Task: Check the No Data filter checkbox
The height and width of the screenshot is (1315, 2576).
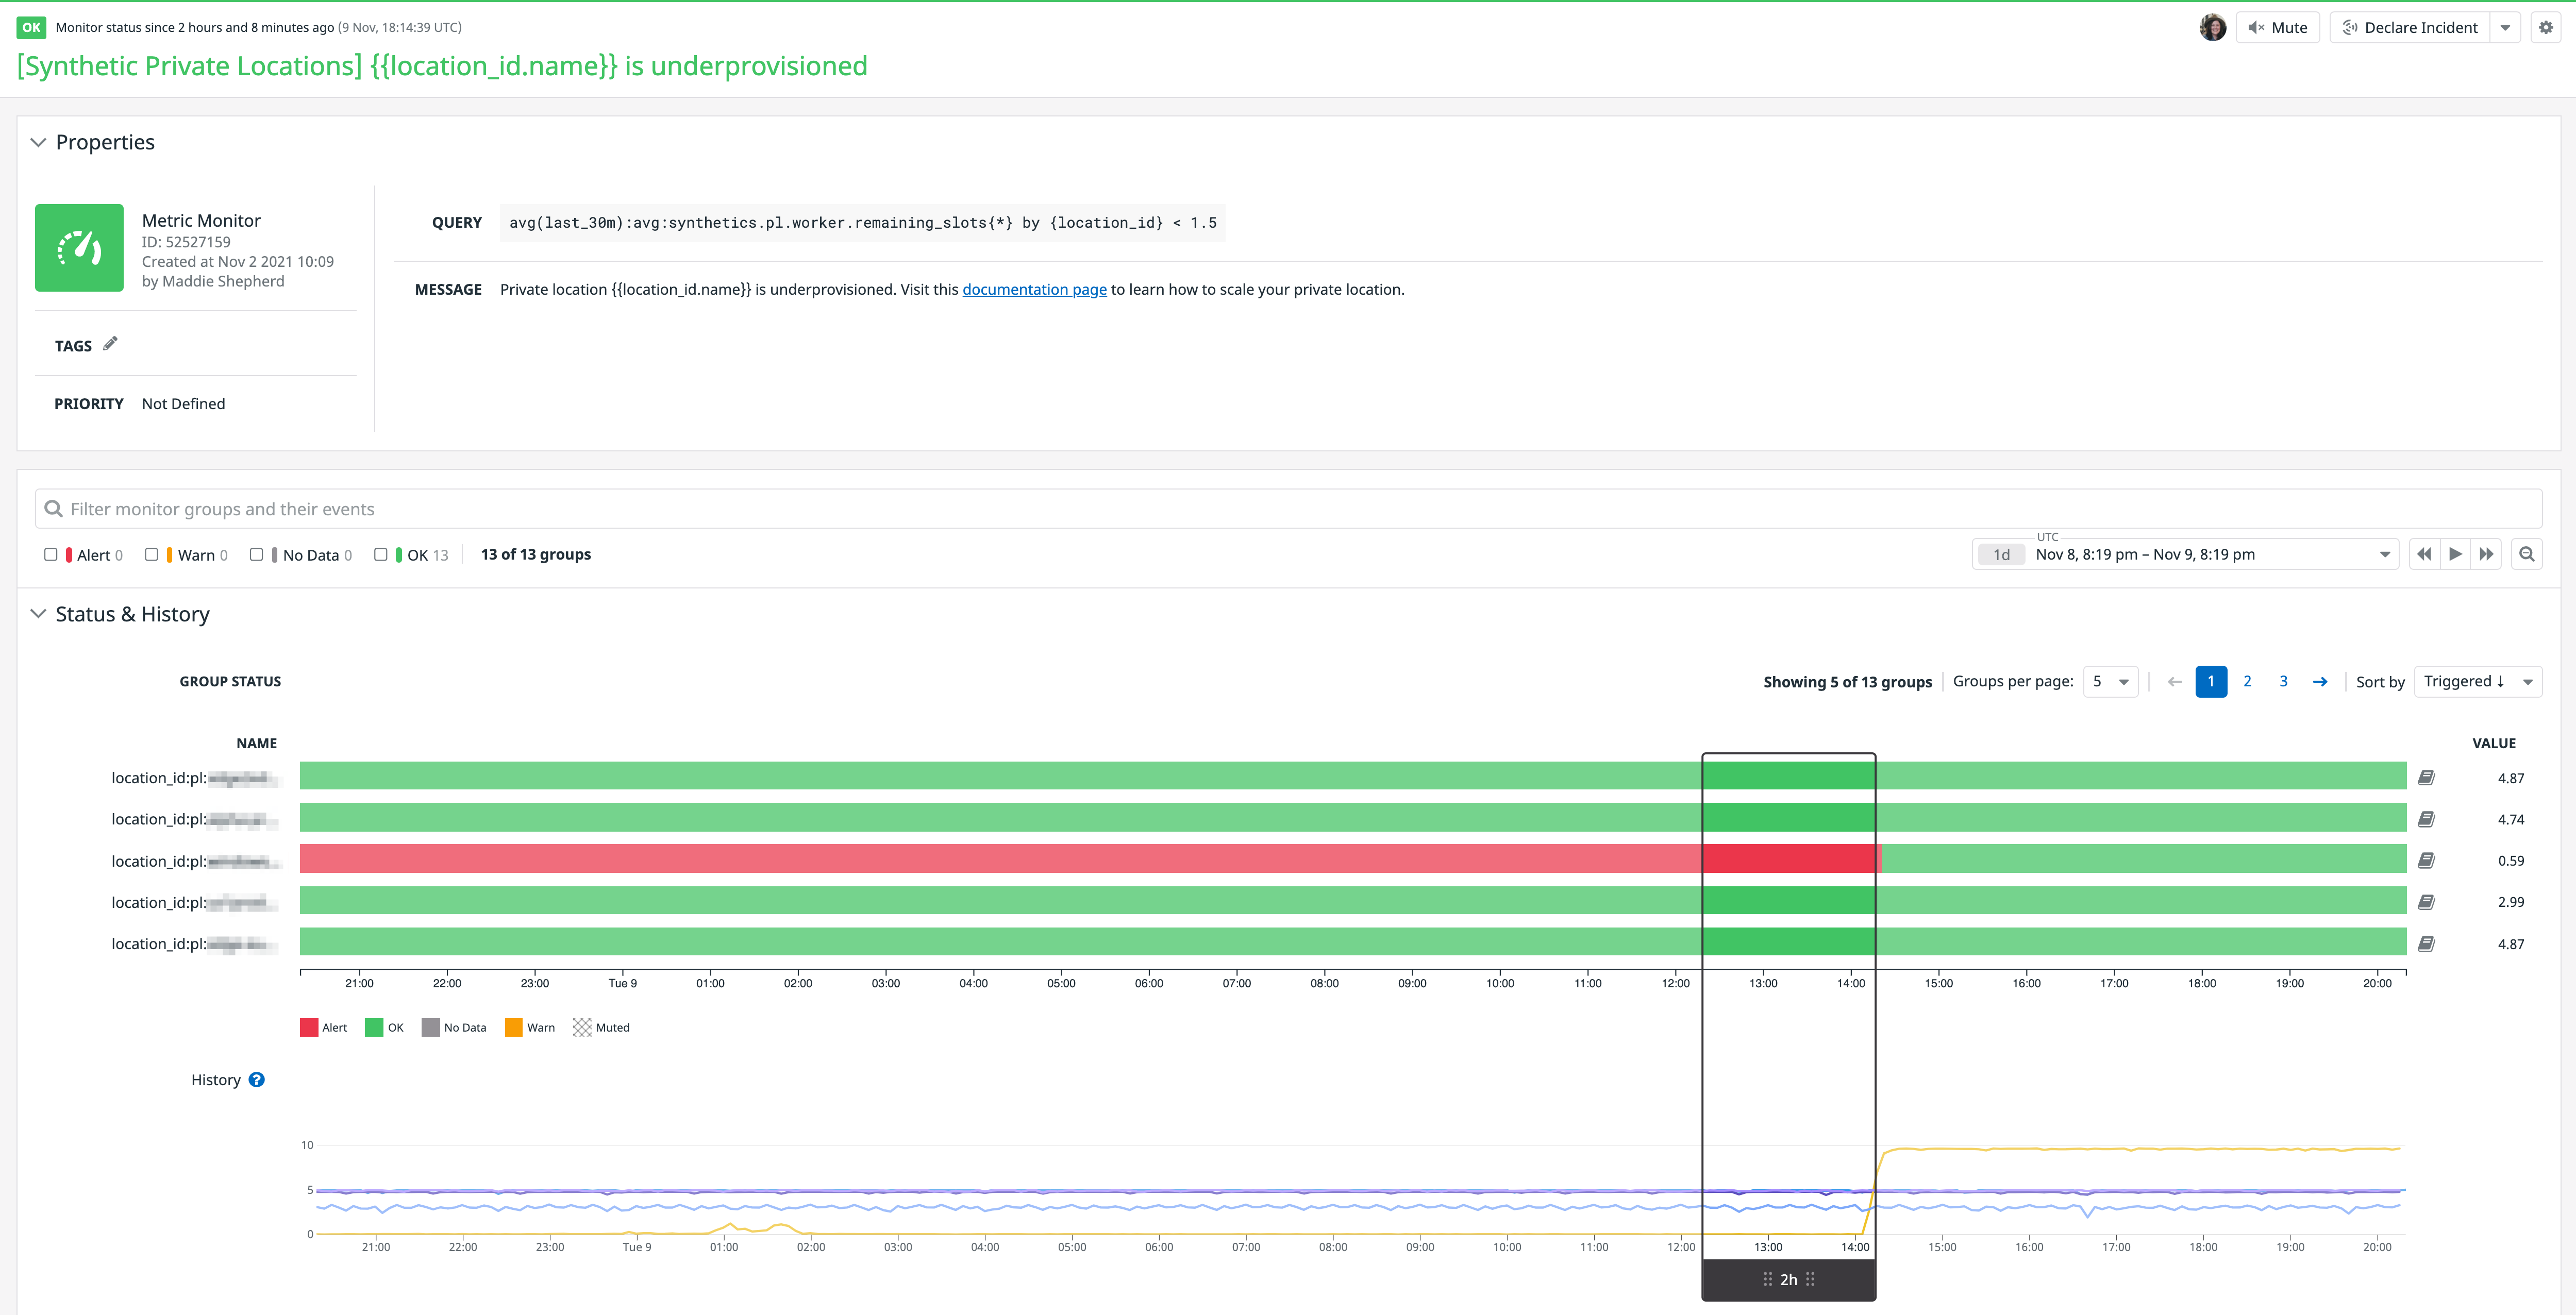Action: [x=256, y=554]
